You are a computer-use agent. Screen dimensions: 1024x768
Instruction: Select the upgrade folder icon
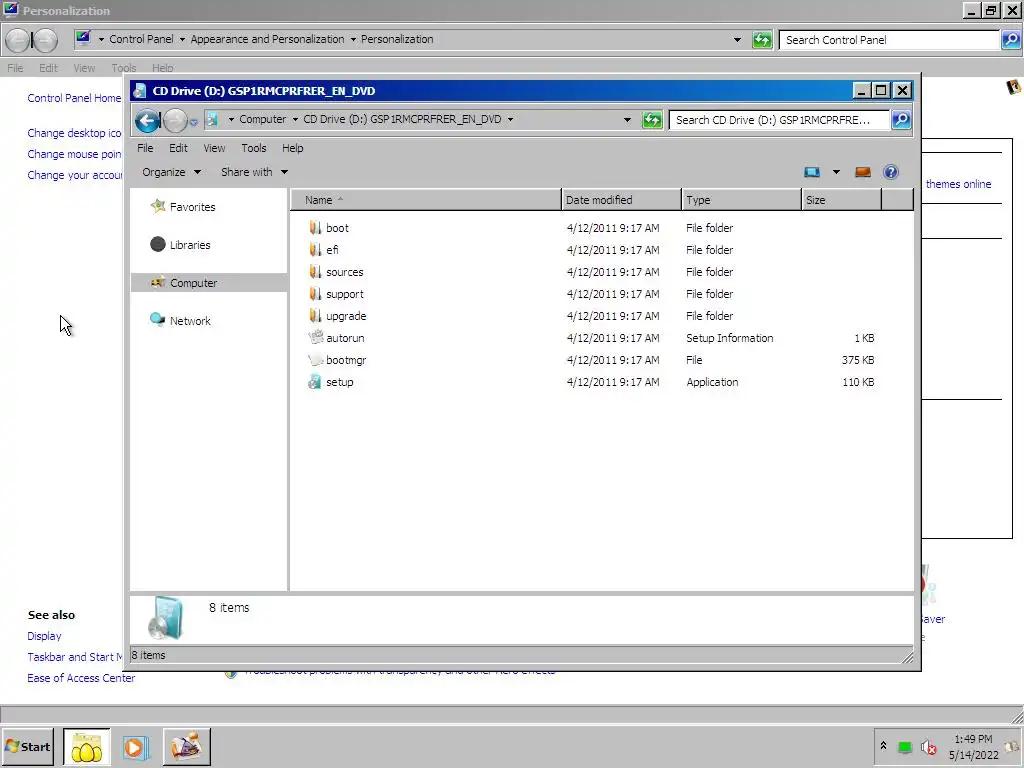[315, 316]
